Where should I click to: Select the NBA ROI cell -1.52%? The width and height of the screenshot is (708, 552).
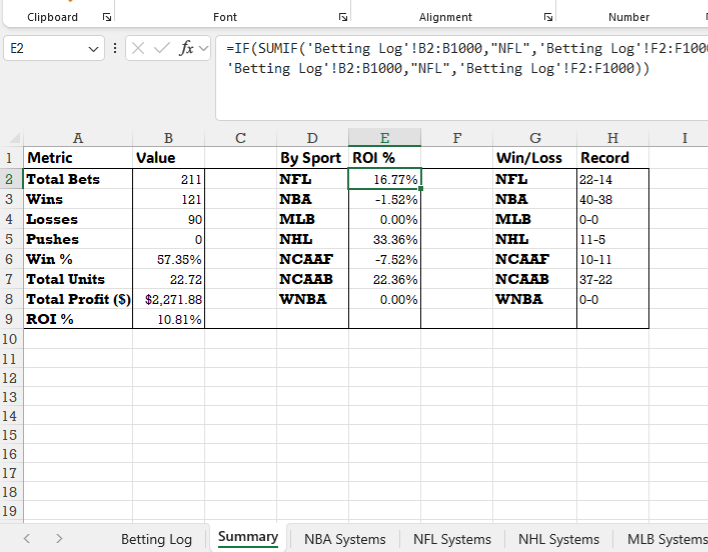pyautogui.click(x=384, y=199)
